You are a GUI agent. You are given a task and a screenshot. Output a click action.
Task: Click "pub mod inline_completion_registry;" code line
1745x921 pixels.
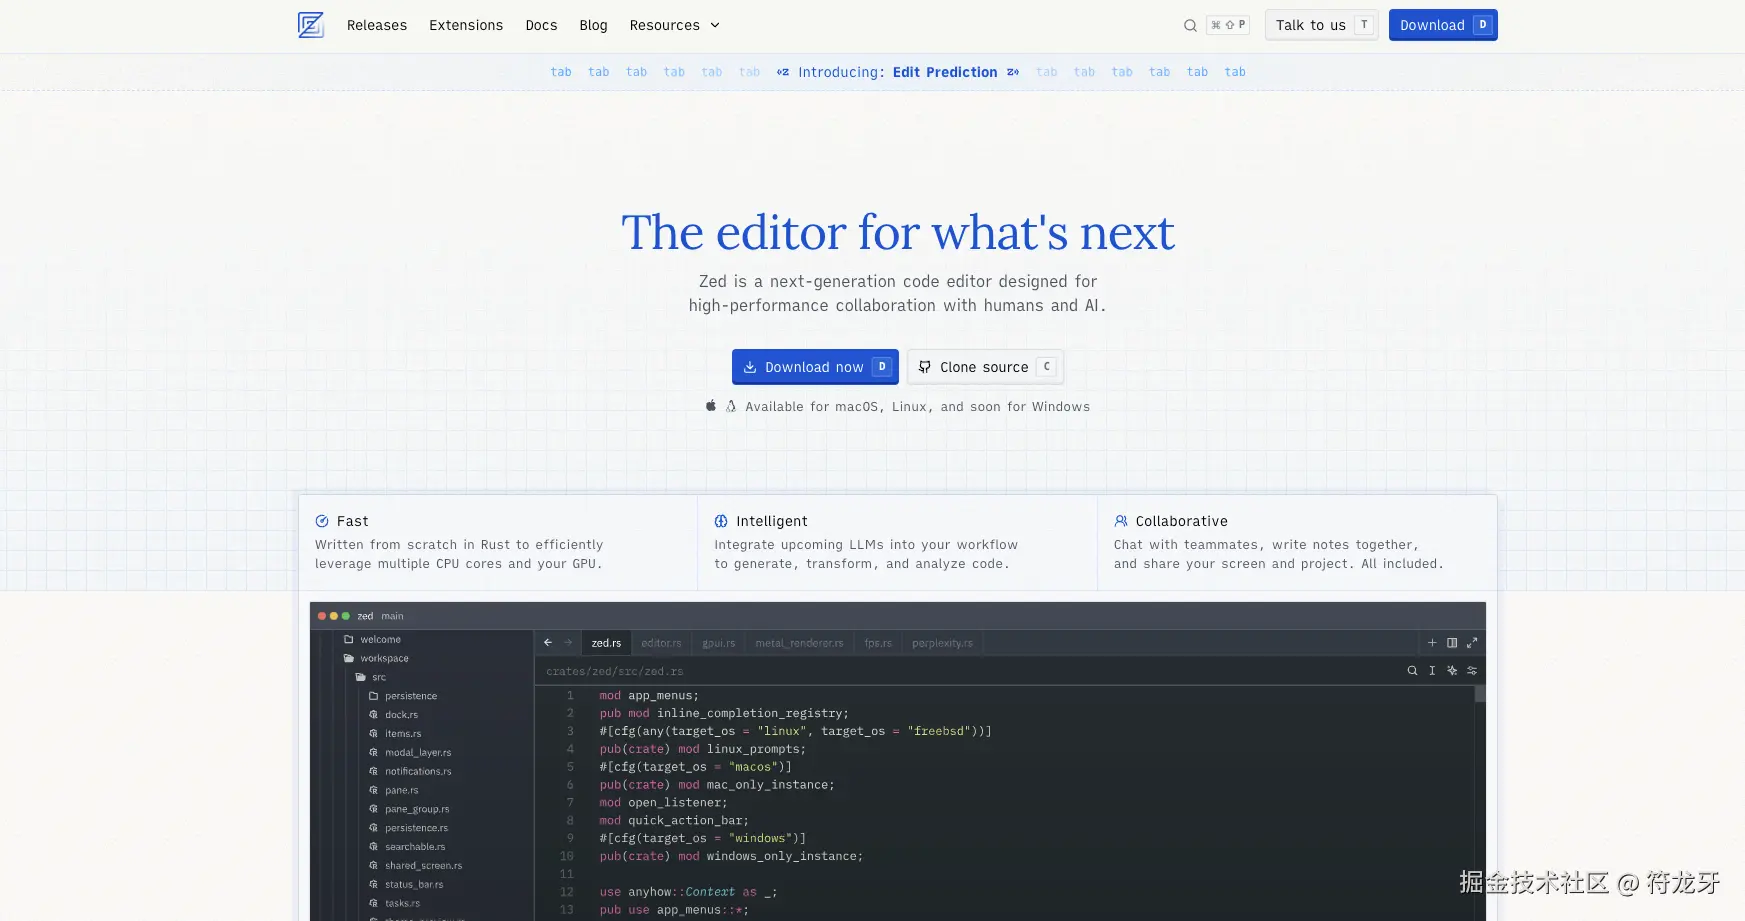(724, 714)
